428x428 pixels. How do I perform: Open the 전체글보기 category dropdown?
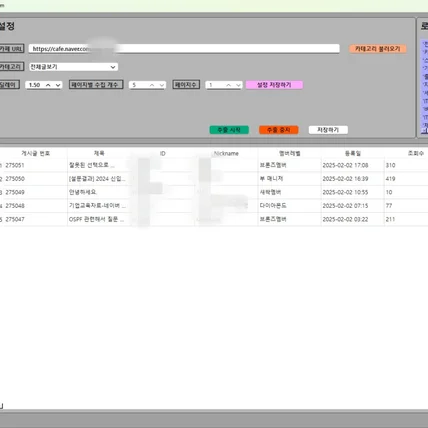click(73, 67)
